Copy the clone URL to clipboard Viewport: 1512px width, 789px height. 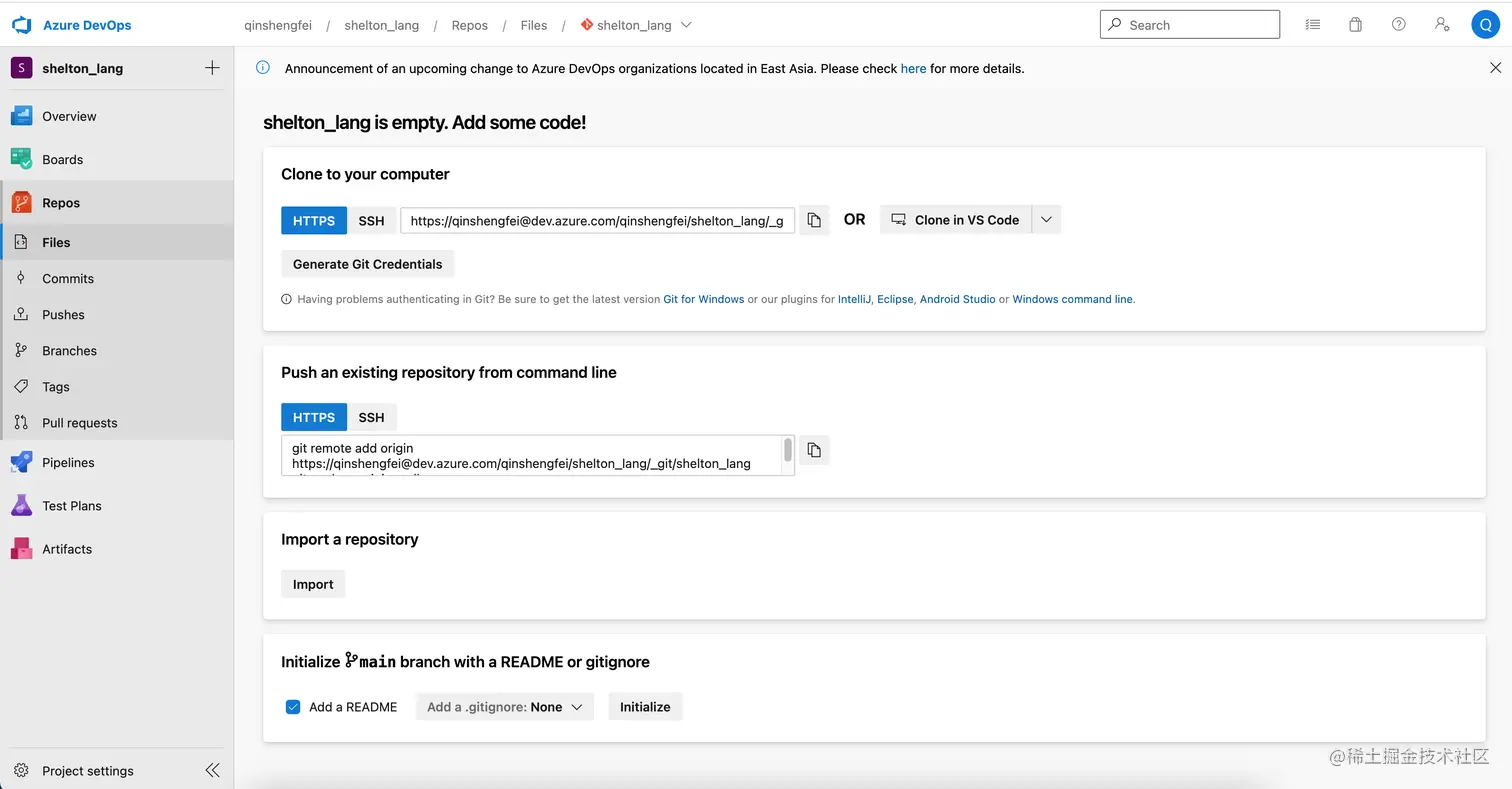(814, 220)
